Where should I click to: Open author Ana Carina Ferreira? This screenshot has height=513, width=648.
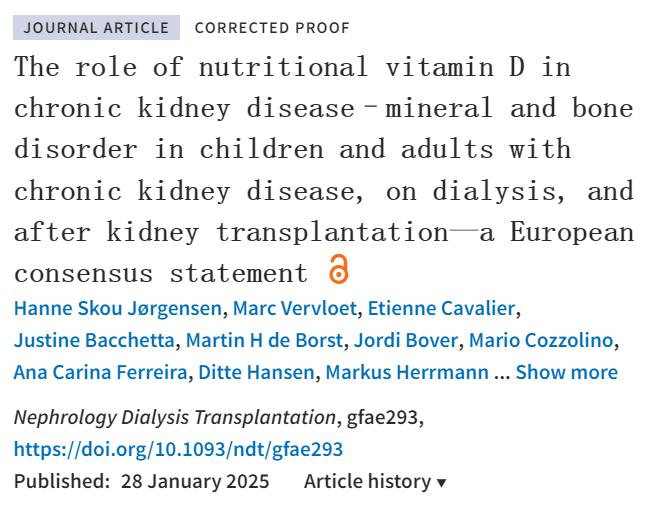[100, 372]
